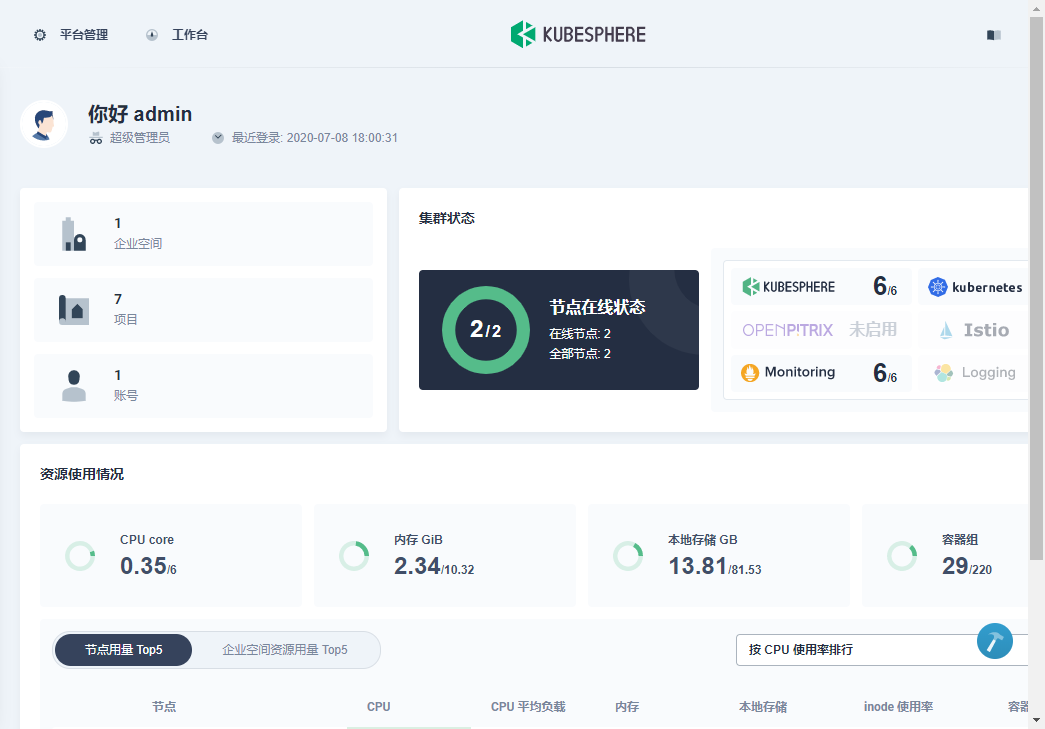The width and height of the screenshot is (1045, 729).
Task: Click the 最近登录 timestamp text
Action: 315,138
